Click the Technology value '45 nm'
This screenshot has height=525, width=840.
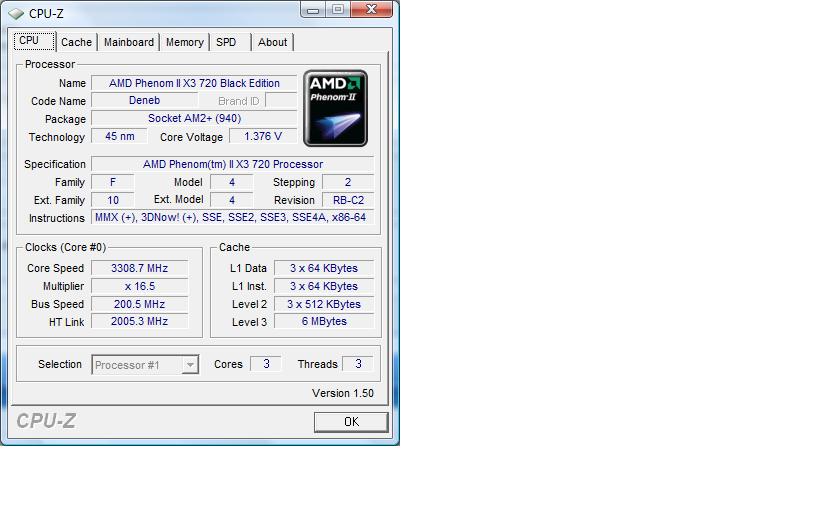[x=119, y=137]
